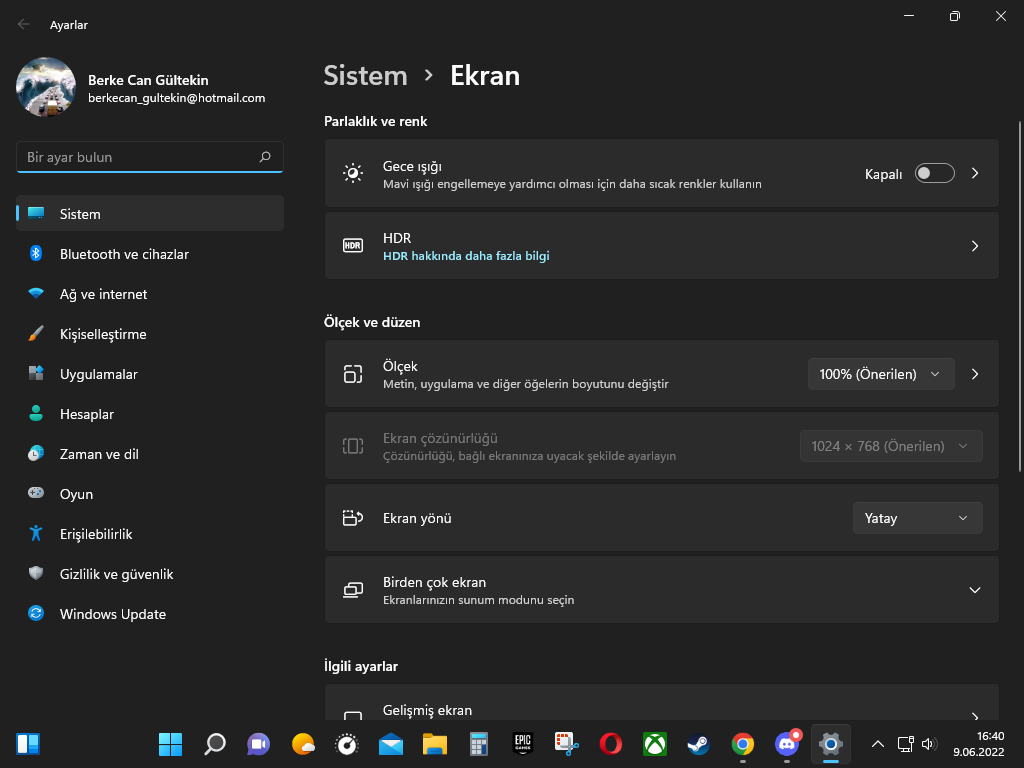Click Sistem in the breadcrumb header
This screenshot has width=1024, height=768.
point(365,76)
